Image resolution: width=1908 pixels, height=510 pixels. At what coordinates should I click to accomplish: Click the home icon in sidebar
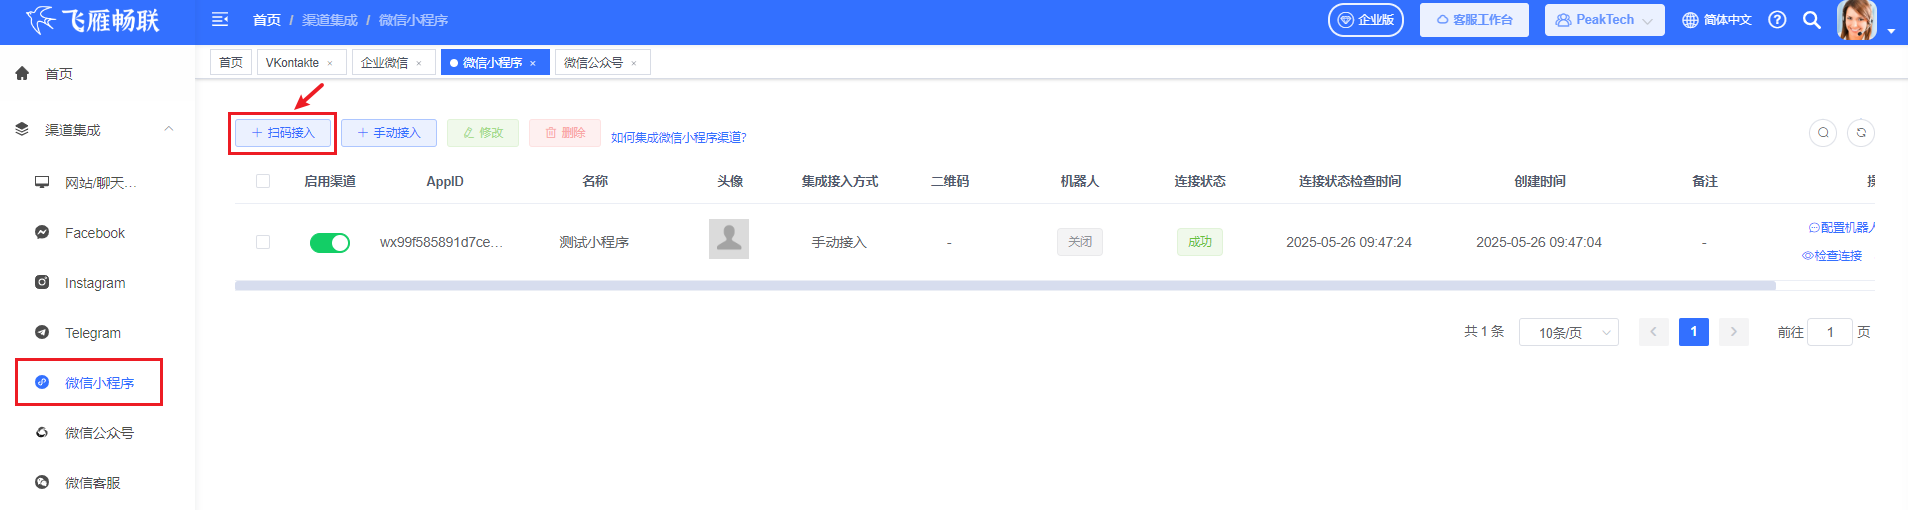point(22,73)
